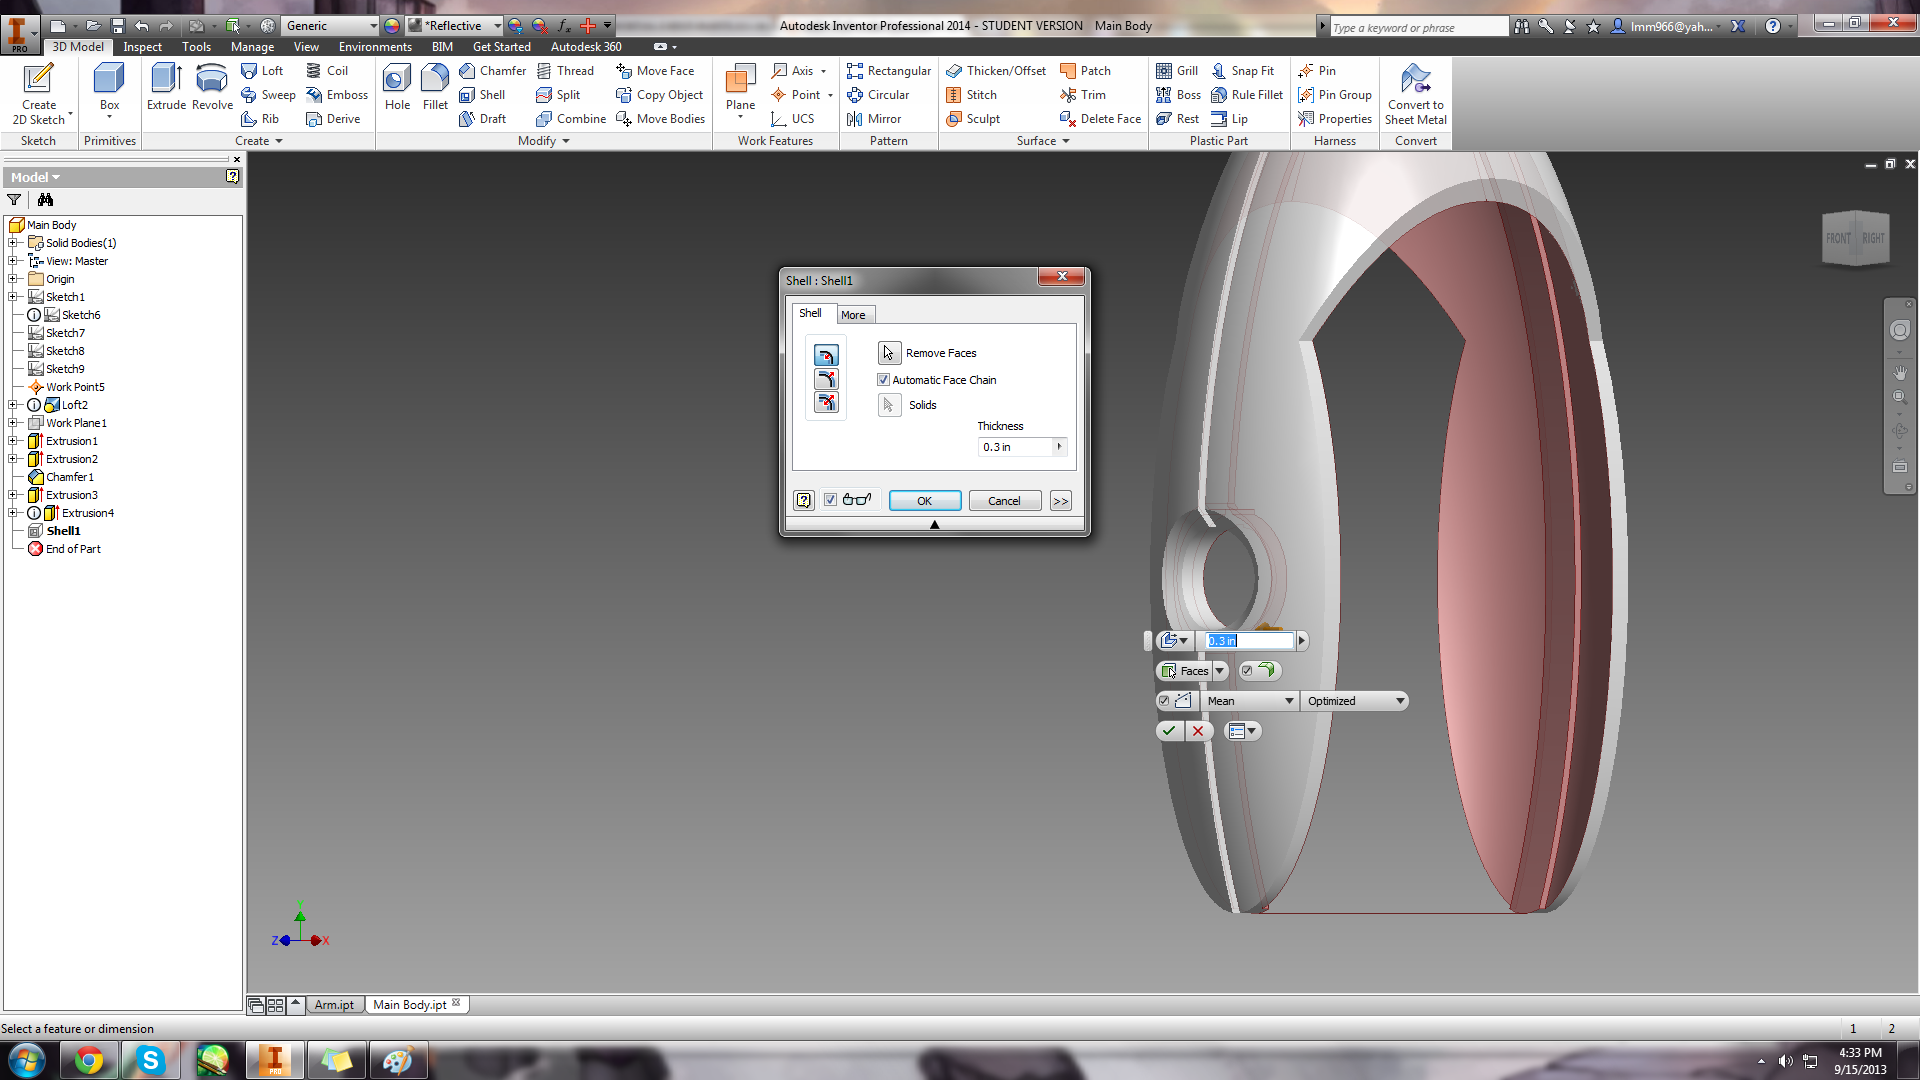Expand the Origin folder node

tap(13, 279)
